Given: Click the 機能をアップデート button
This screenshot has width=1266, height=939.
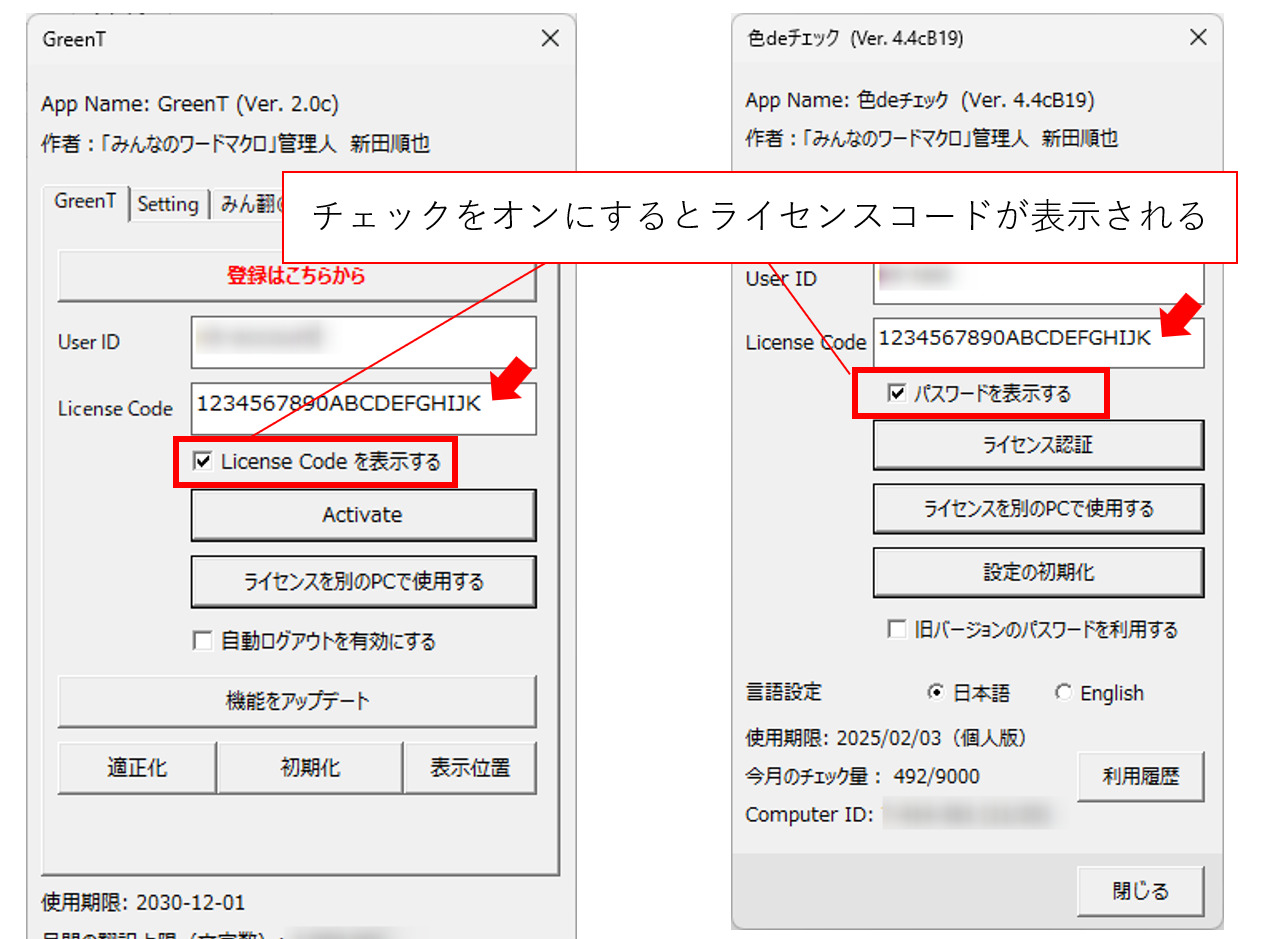Looking at the screenshot, I should coord(296,701).
